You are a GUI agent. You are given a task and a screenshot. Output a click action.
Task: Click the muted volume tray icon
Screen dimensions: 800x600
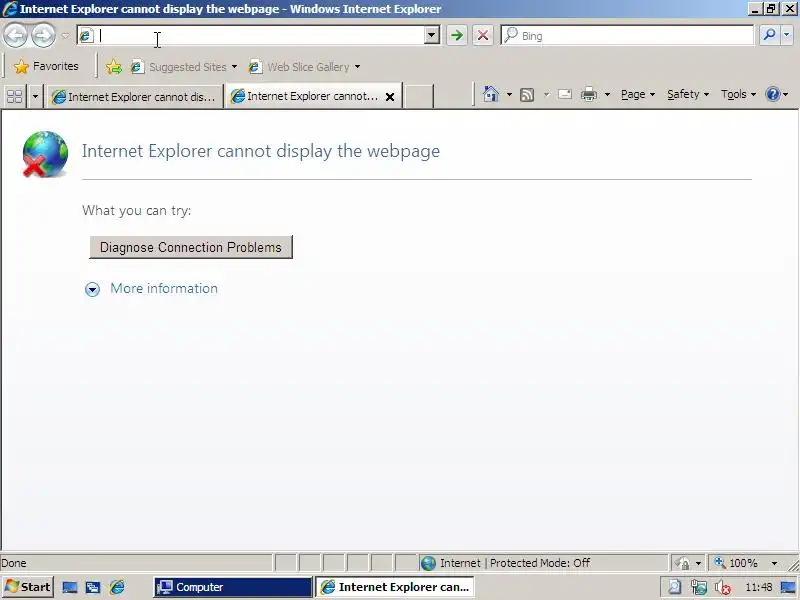[722, 588]
